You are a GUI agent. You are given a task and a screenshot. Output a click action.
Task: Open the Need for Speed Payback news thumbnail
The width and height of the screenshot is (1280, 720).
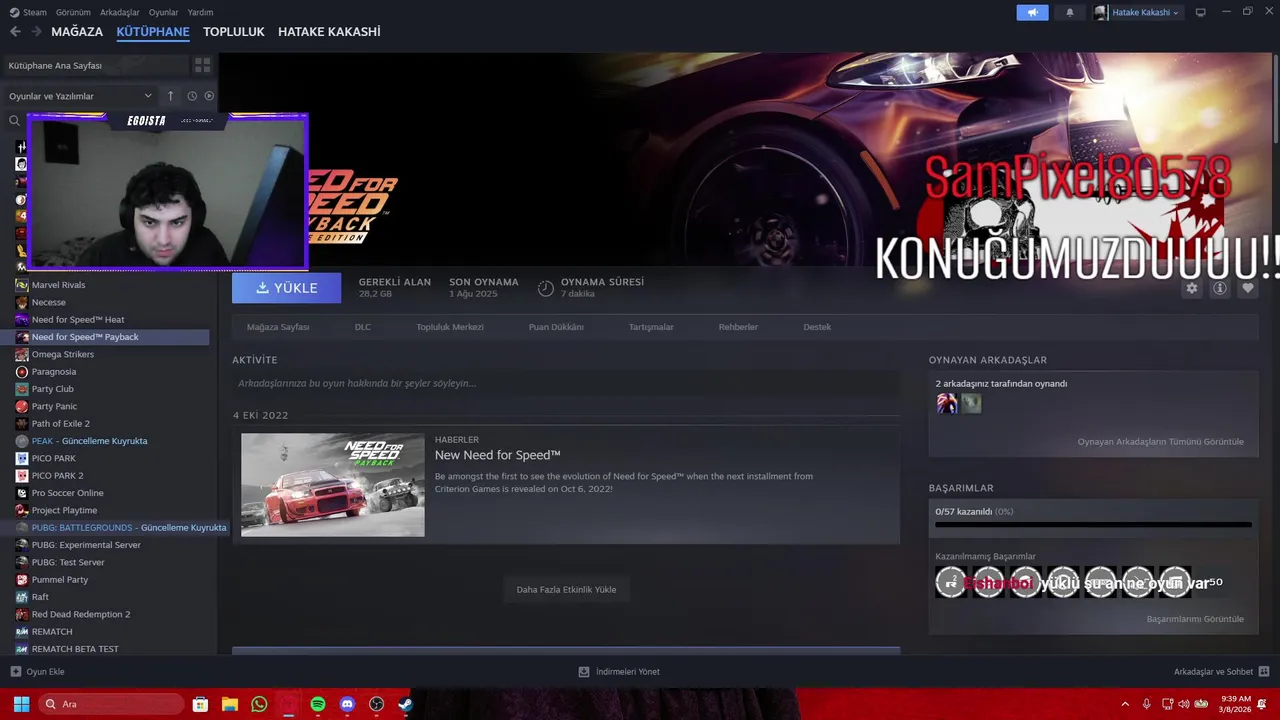click(333, 485)
